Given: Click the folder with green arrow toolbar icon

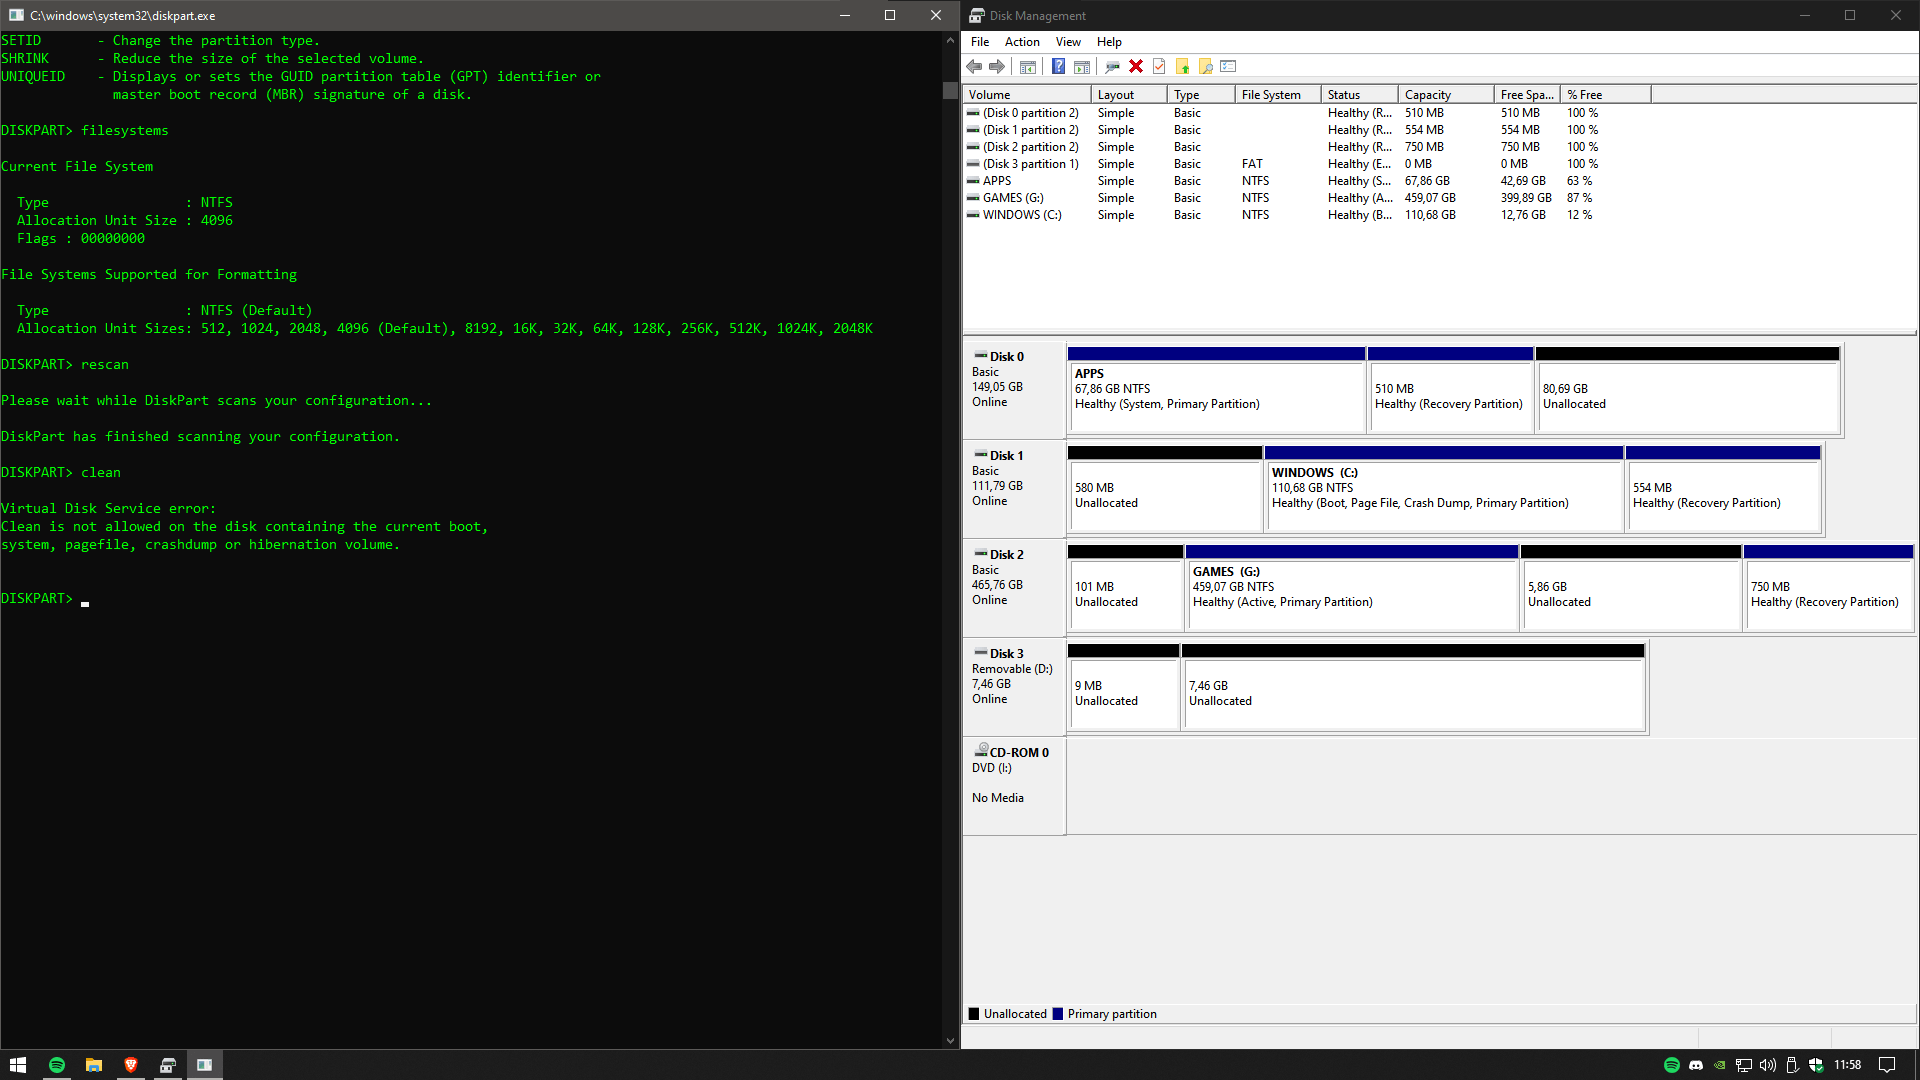Looking at the screenshot, I should [1183, 67].
